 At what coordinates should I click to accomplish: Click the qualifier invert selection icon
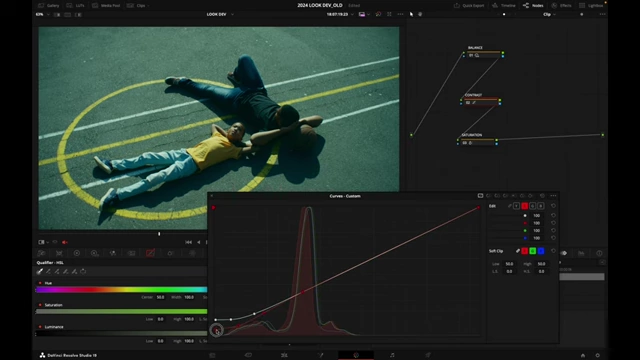coord(83,271)
